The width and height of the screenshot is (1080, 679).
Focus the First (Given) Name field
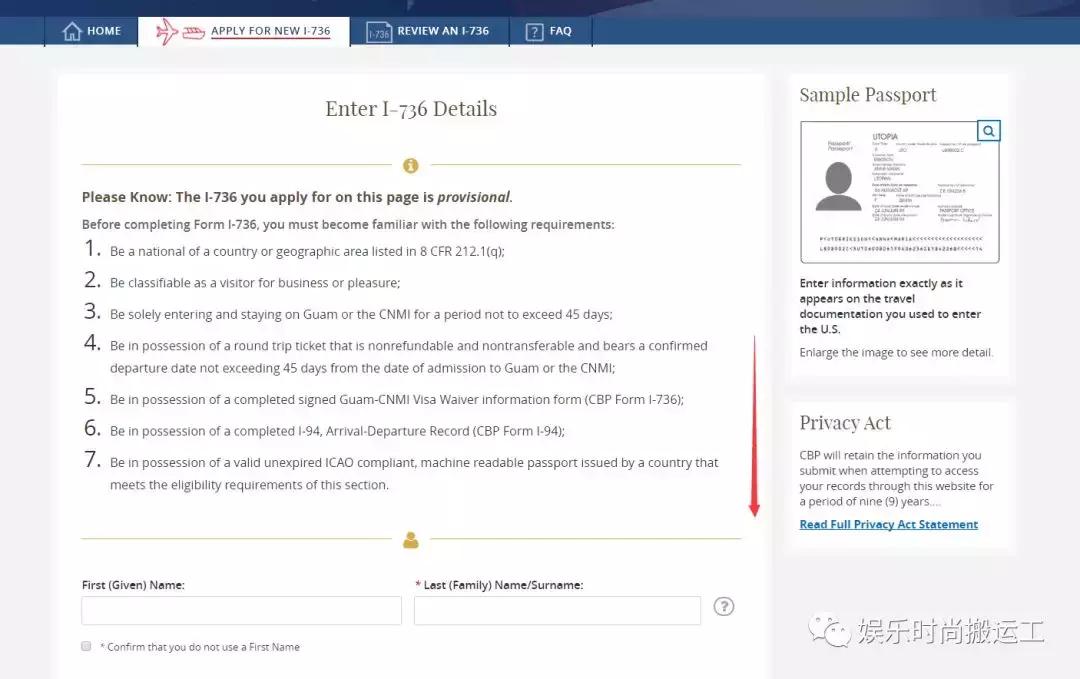point(241,610)
